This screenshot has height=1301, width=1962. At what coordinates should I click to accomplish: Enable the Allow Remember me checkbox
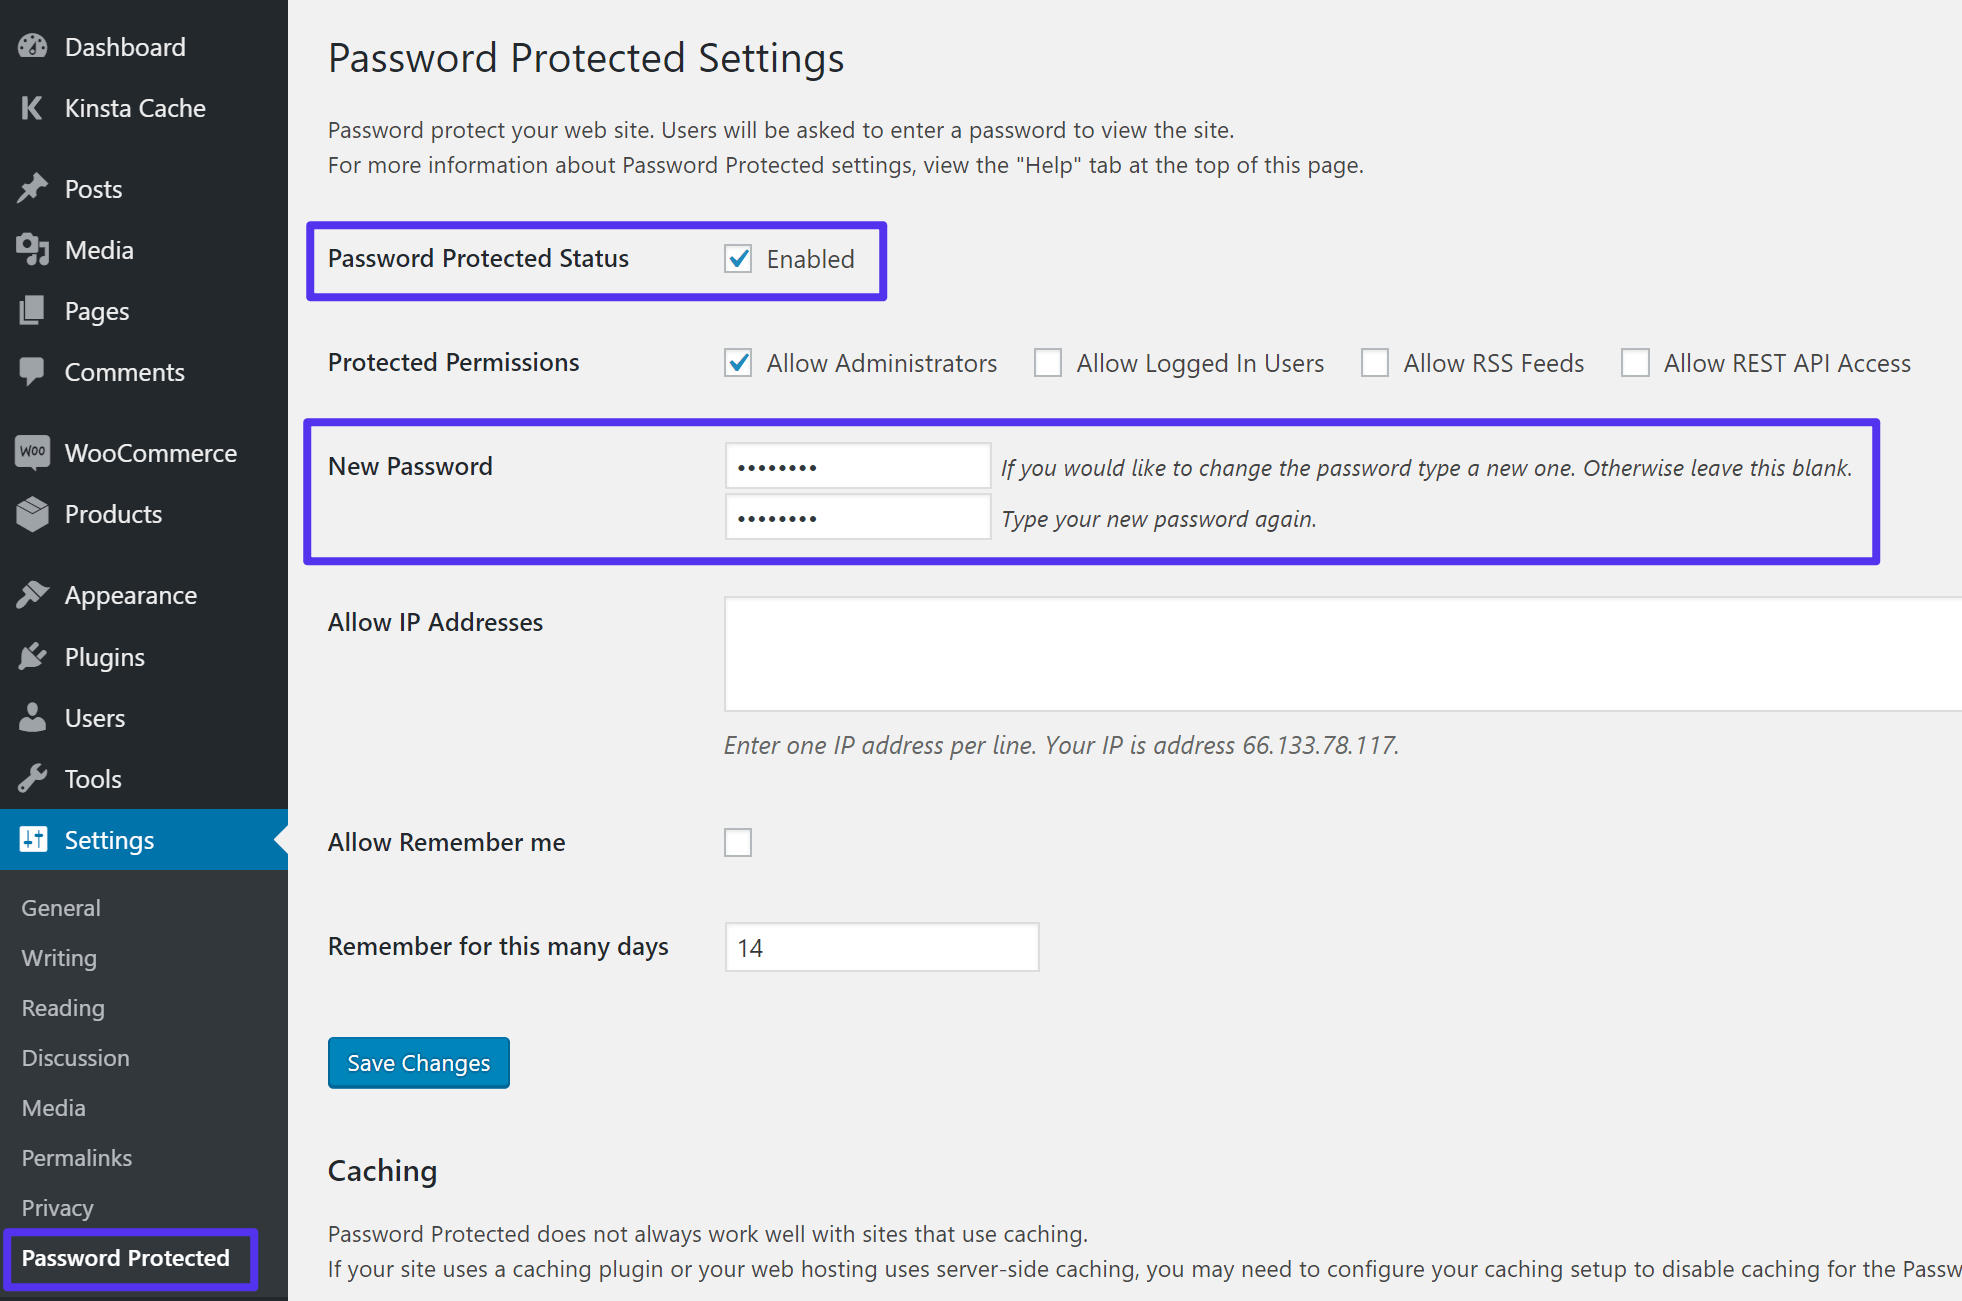(x=738, y=842)
